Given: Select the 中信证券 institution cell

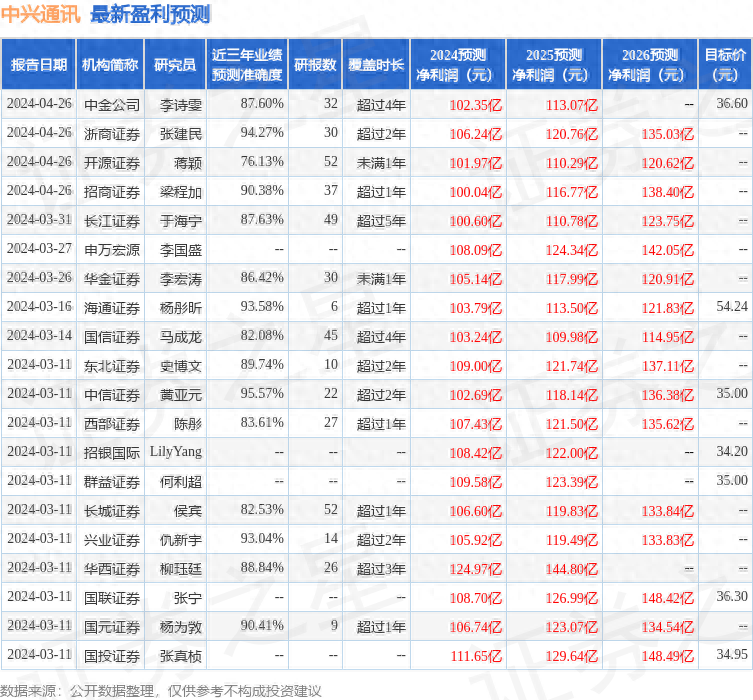Looking at the screenshot, I should click(112, 395).
